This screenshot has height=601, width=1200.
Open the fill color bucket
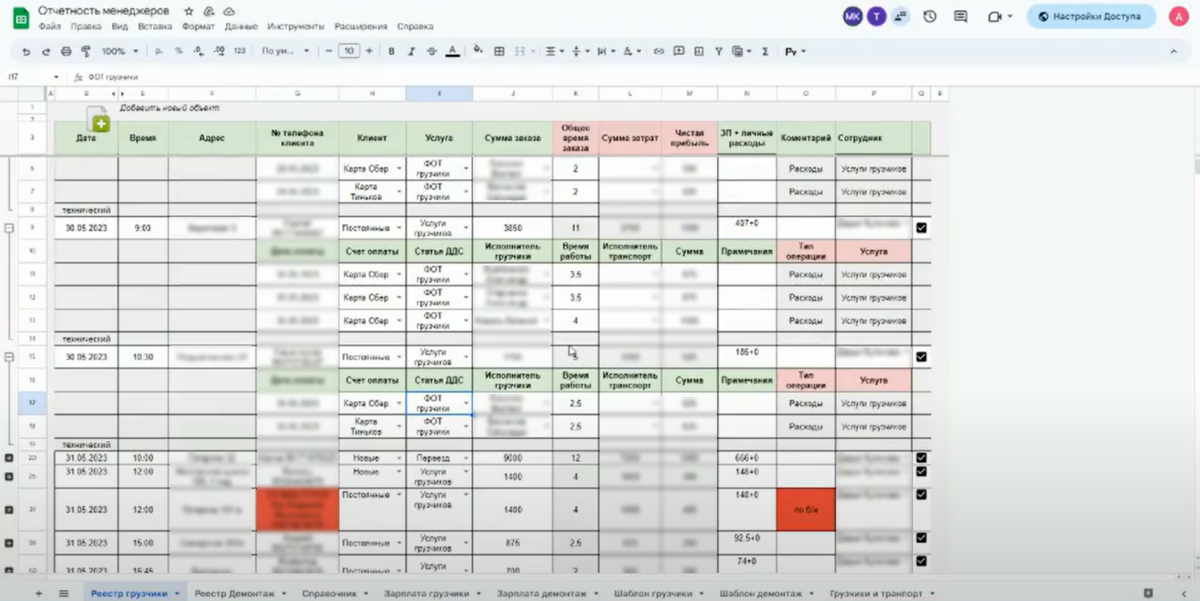[x=478, y=50]
